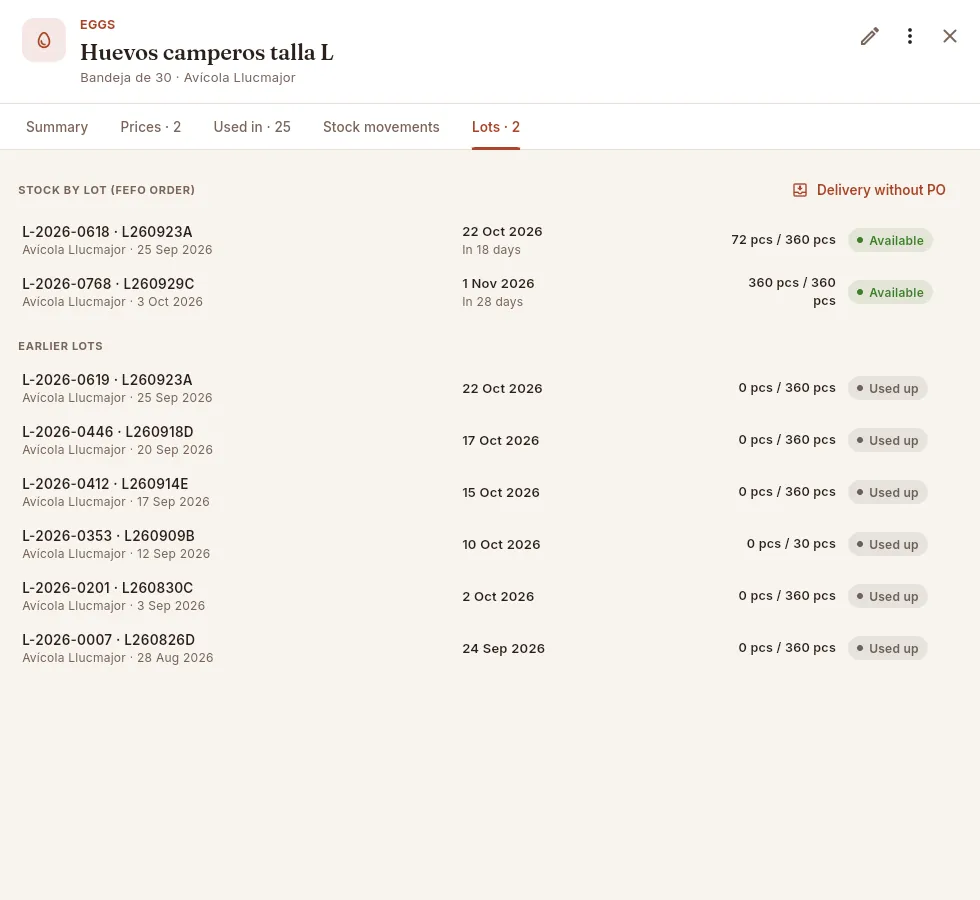Click Used up badge for lot L-2026-0201
Viewport: 980px width, 900px height.
coord(888,596)
